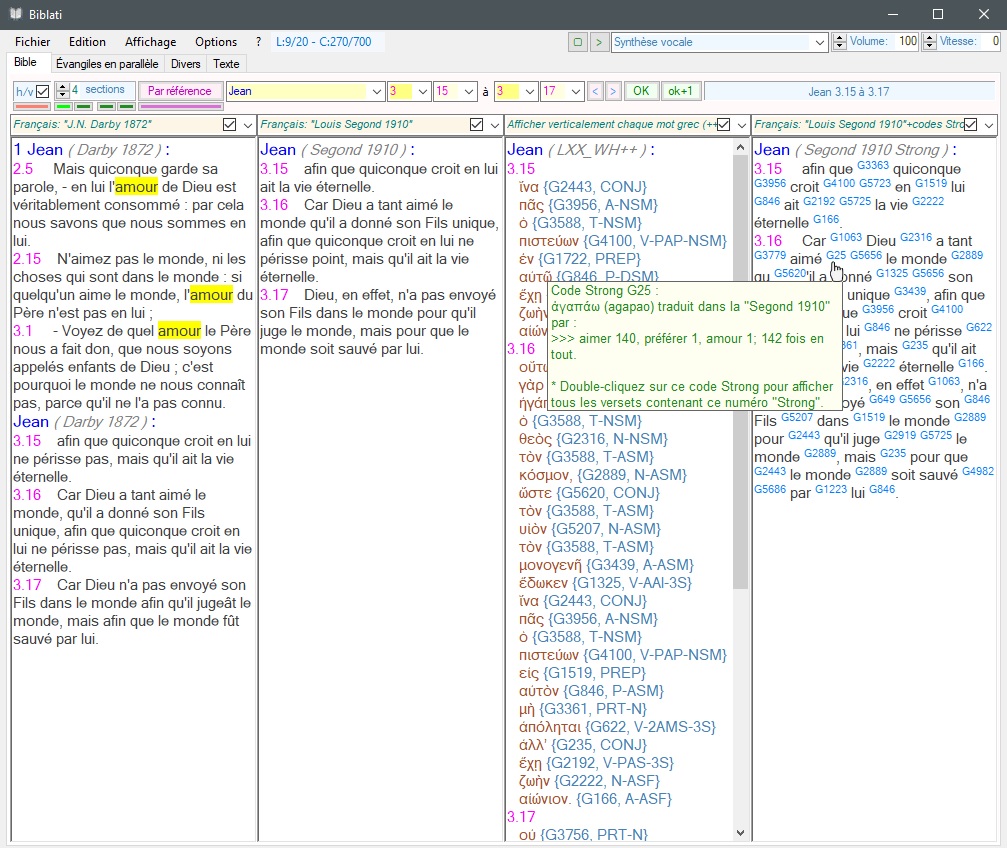This screenshot has width=1007, height=848.
Task: Click the purple bar under Par référence
Action: [181, 106]
